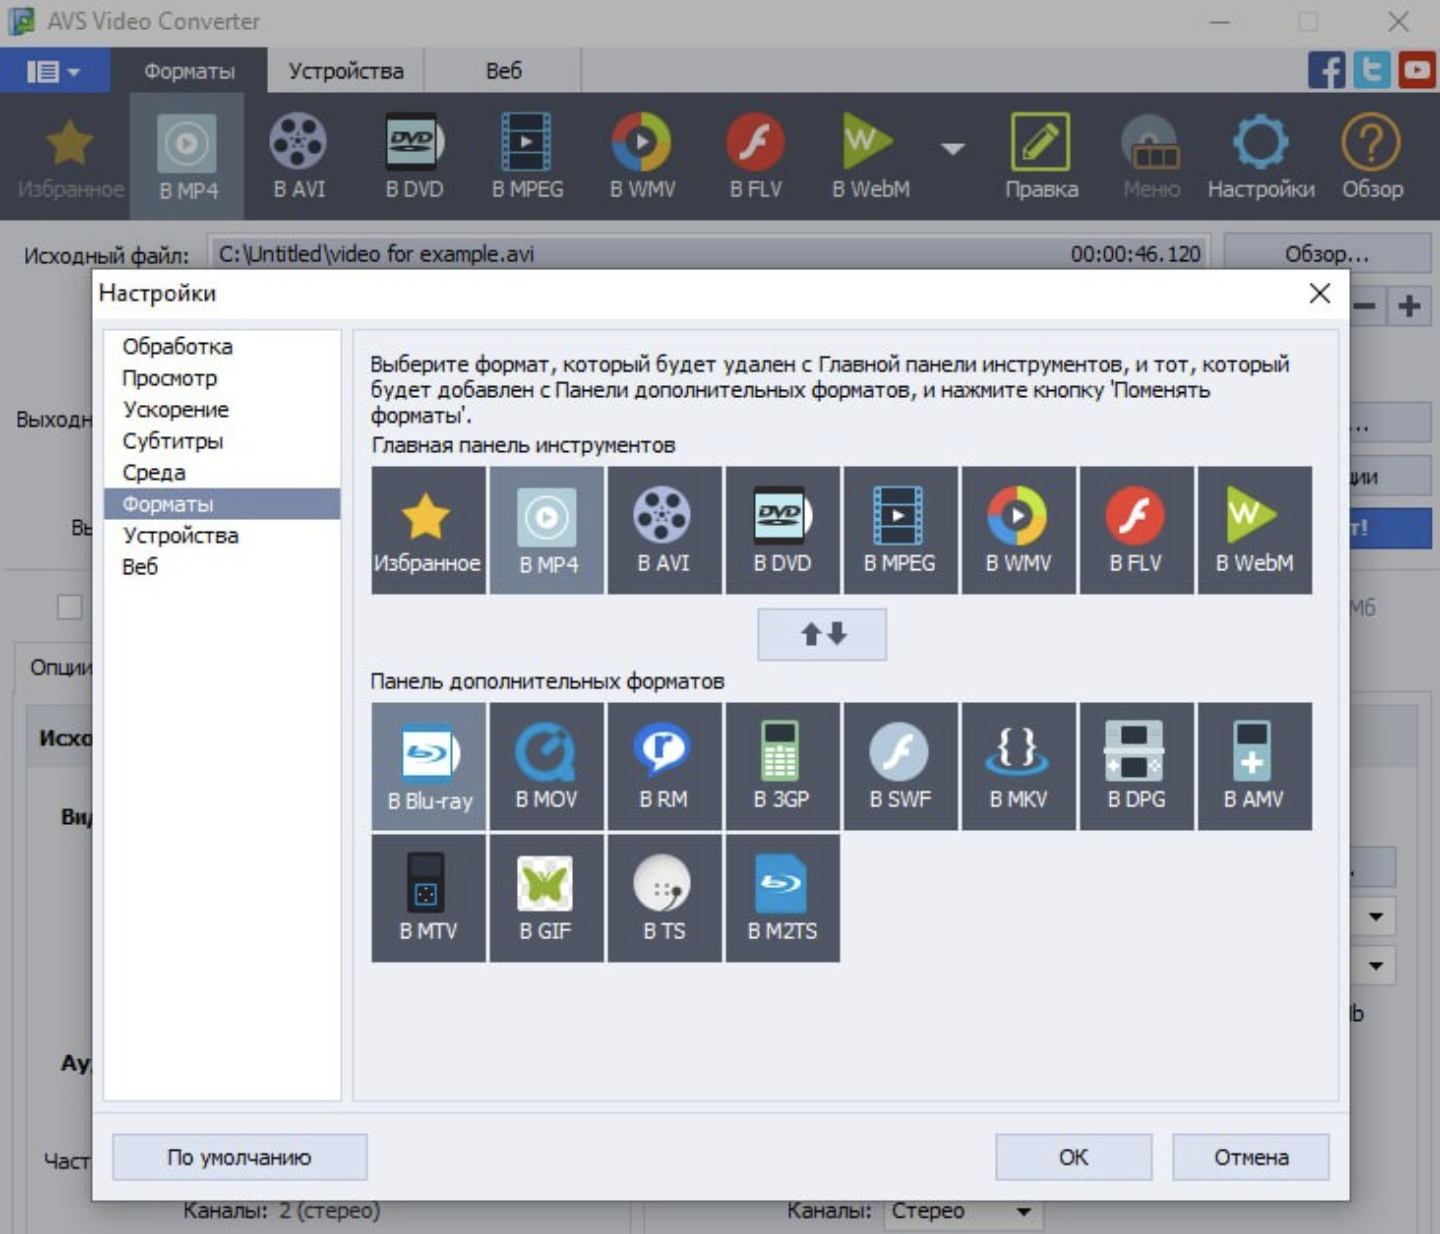Confirm settings with OK button
1440x1234 pixels.
coord(1073,1157)
